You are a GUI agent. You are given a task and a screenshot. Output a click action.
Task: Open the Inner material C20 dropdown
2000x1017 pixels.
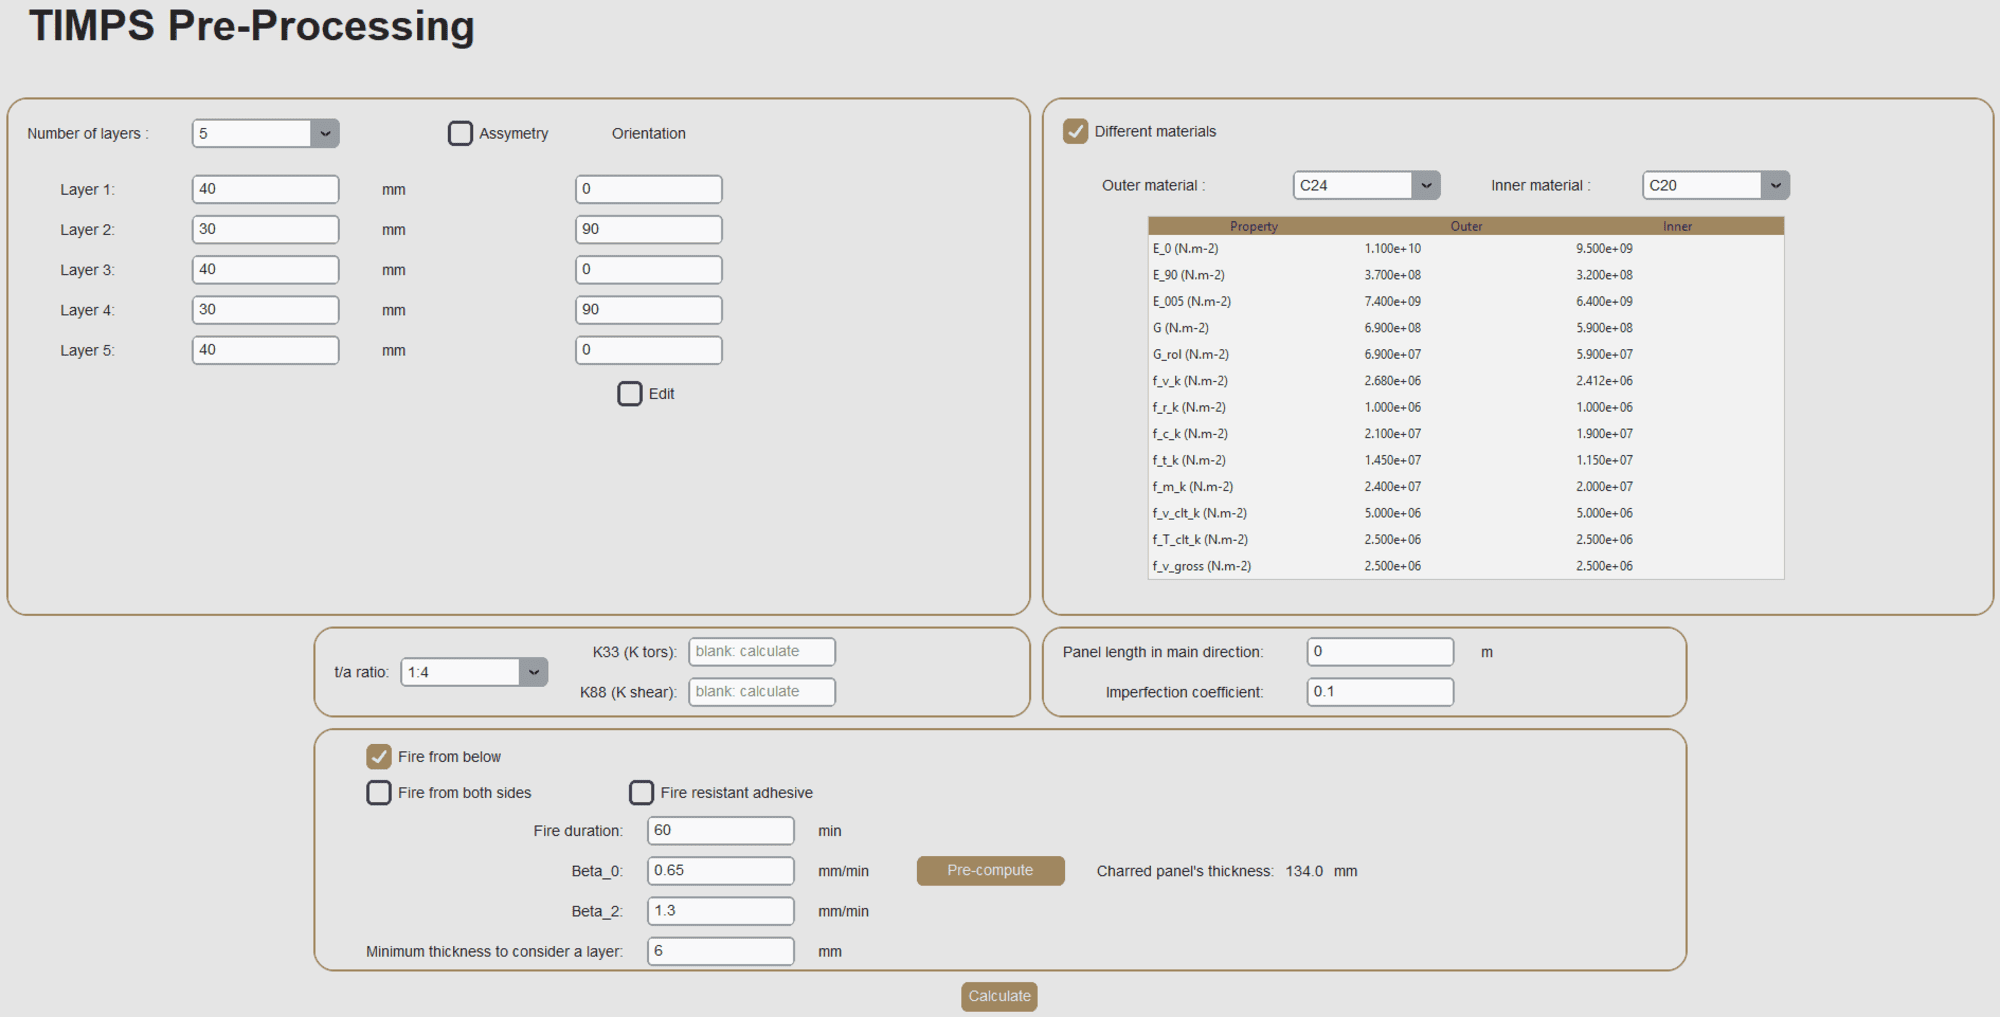click(x=1716, y=185)
